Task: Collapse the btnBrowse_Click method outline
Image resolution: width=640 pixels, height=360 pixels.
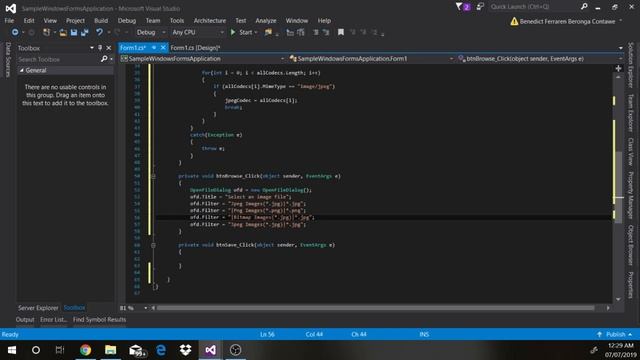Action: pos(153,176)
